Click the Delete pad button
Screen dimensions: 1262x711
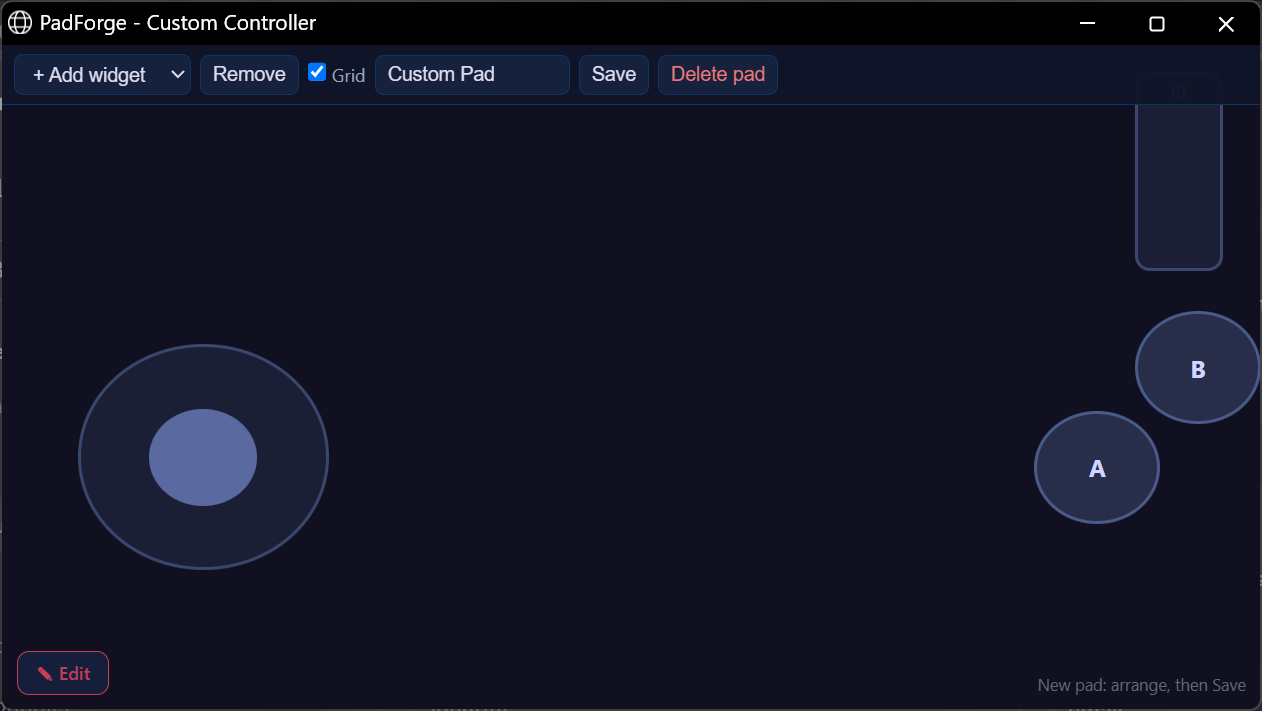[x=718, y=75]
